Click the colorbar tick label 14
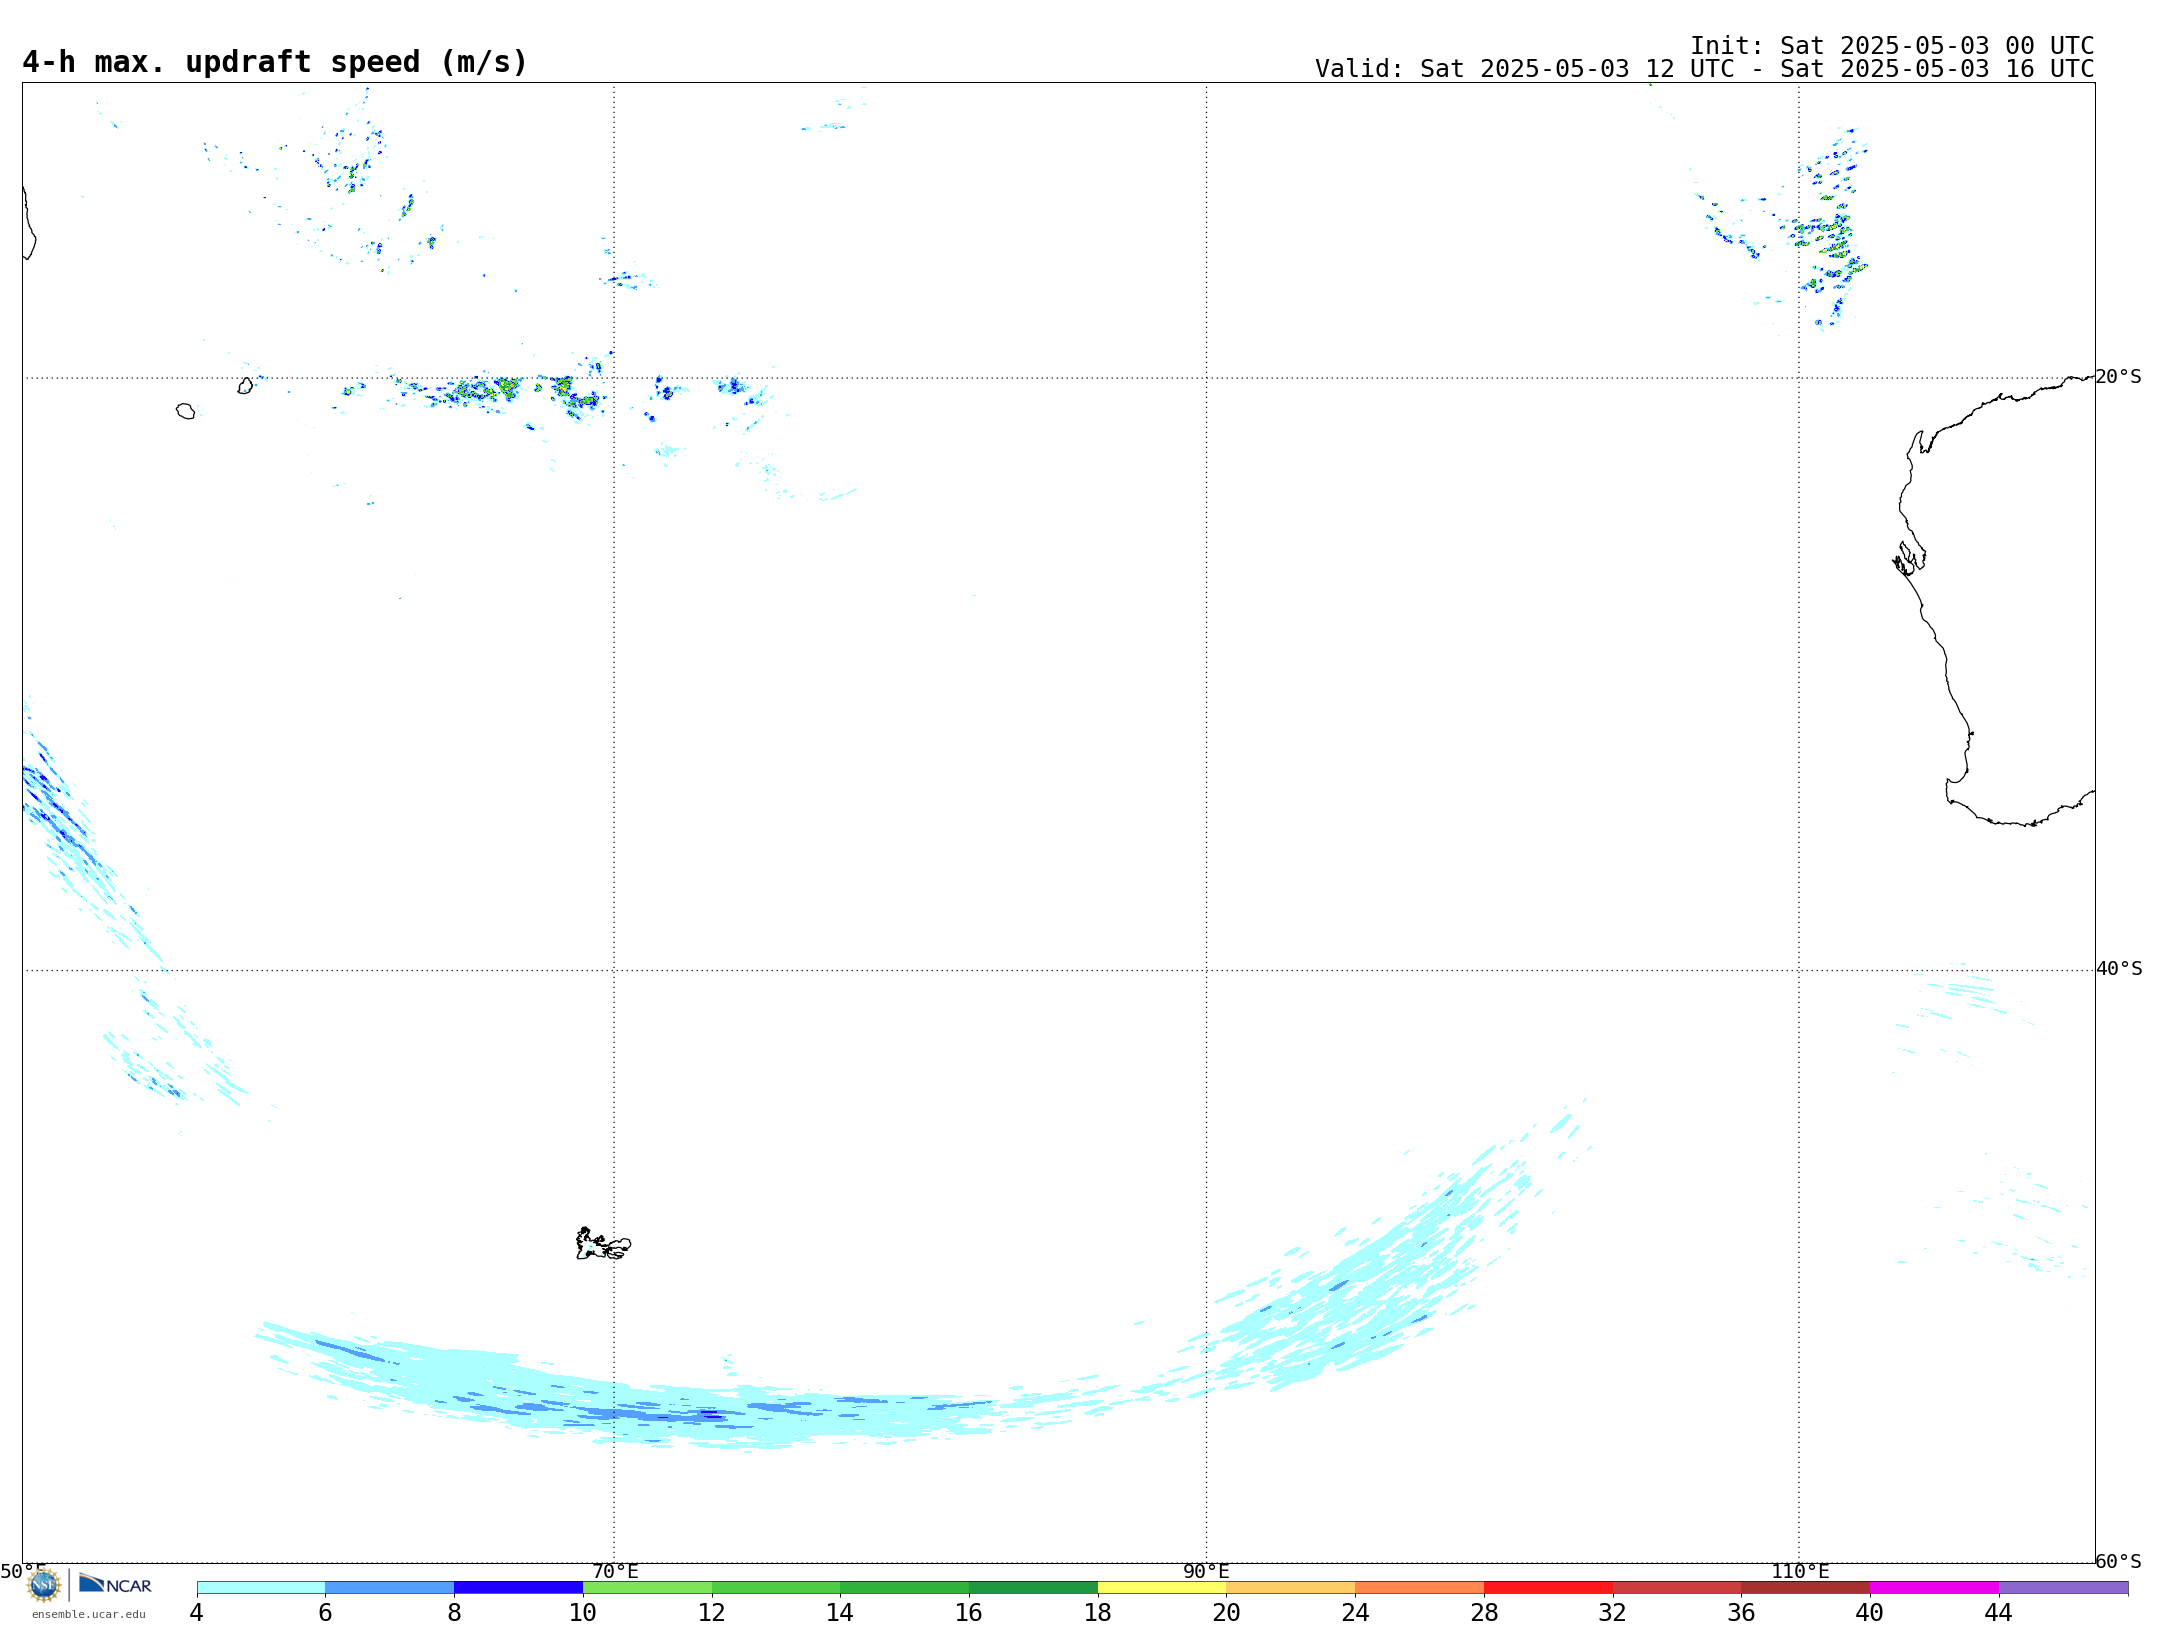 (x=840, y=1612)
